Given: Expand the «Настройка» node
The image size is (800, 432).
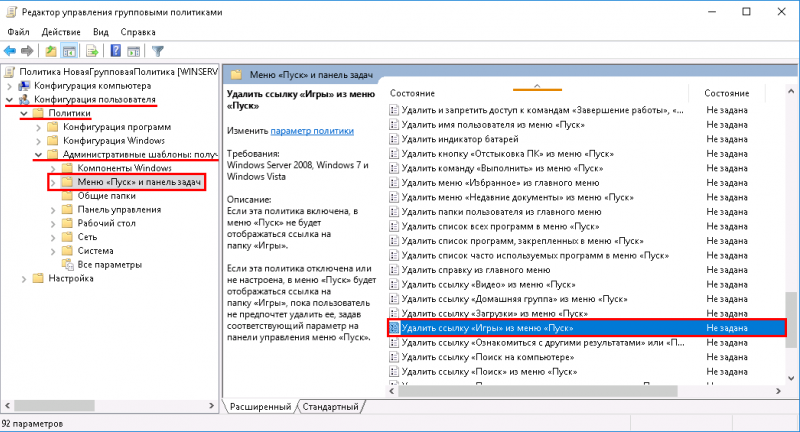Looking at the screenshot, I should pos(24,278).
